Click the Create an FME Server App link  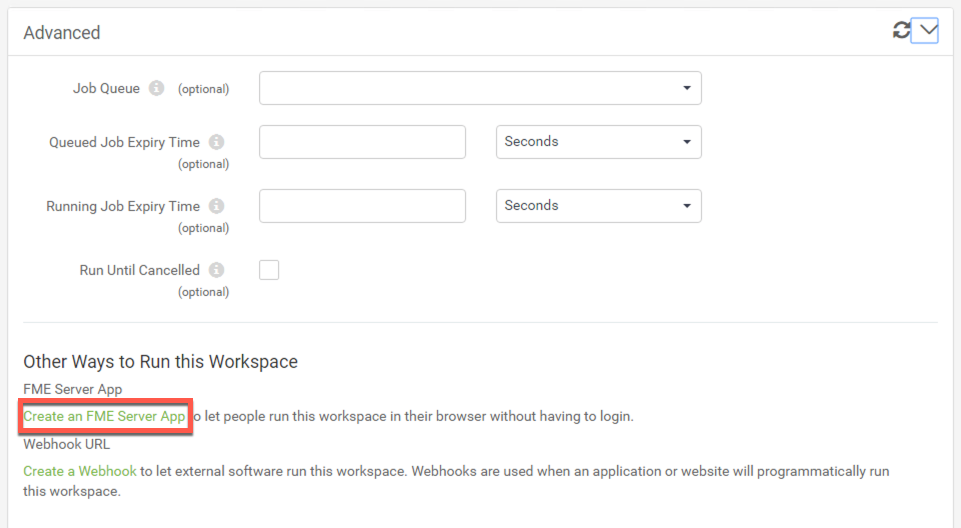[x=104, y=417]
